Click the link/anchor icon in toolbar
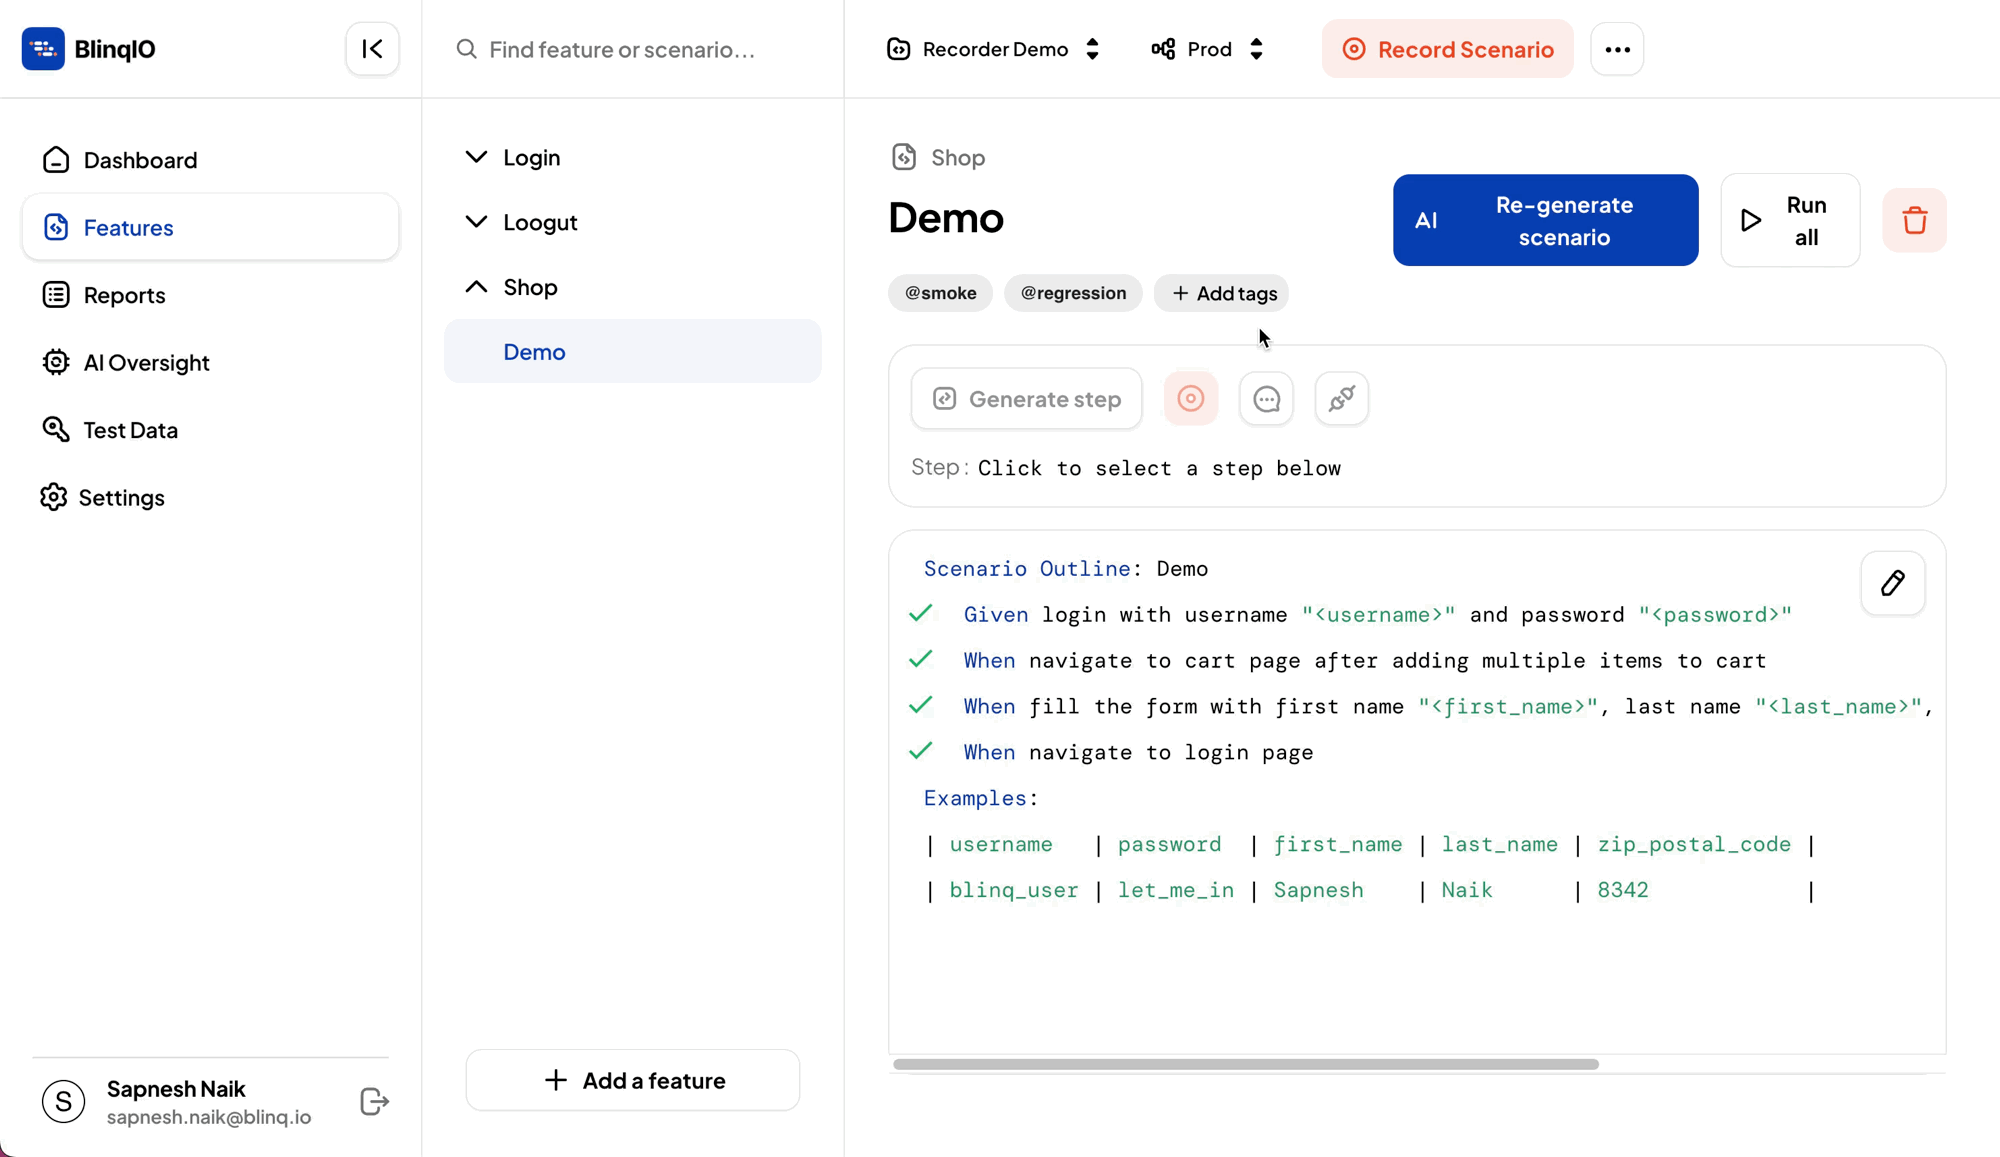2000x1157 pixels. tap(1342, 399)
